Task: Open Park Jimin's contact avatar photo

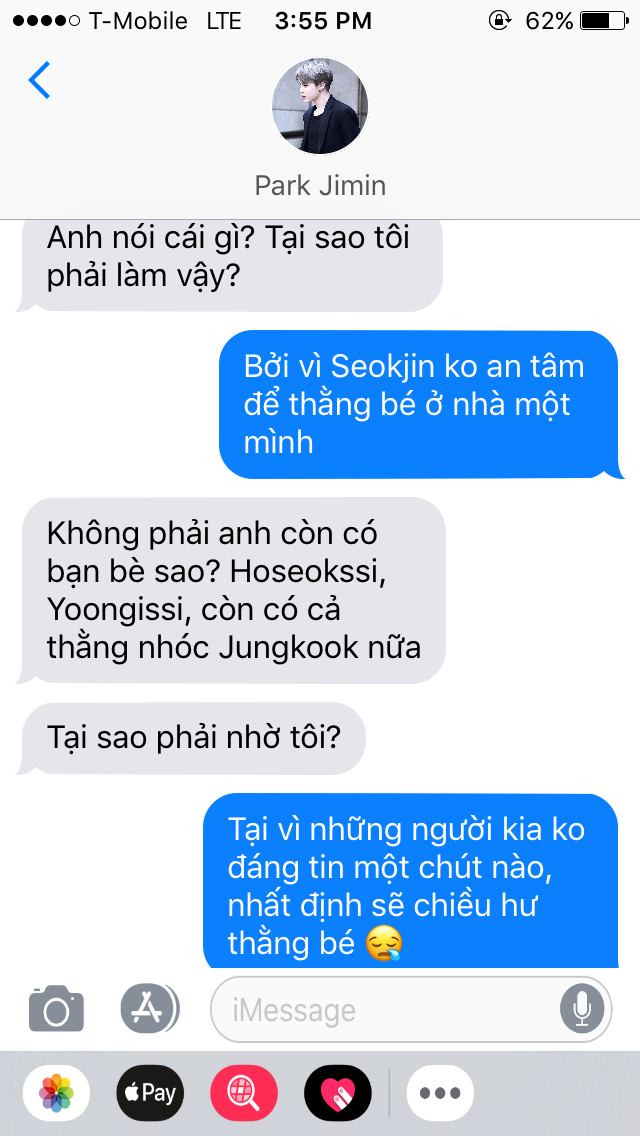Action: pos(320,106)
